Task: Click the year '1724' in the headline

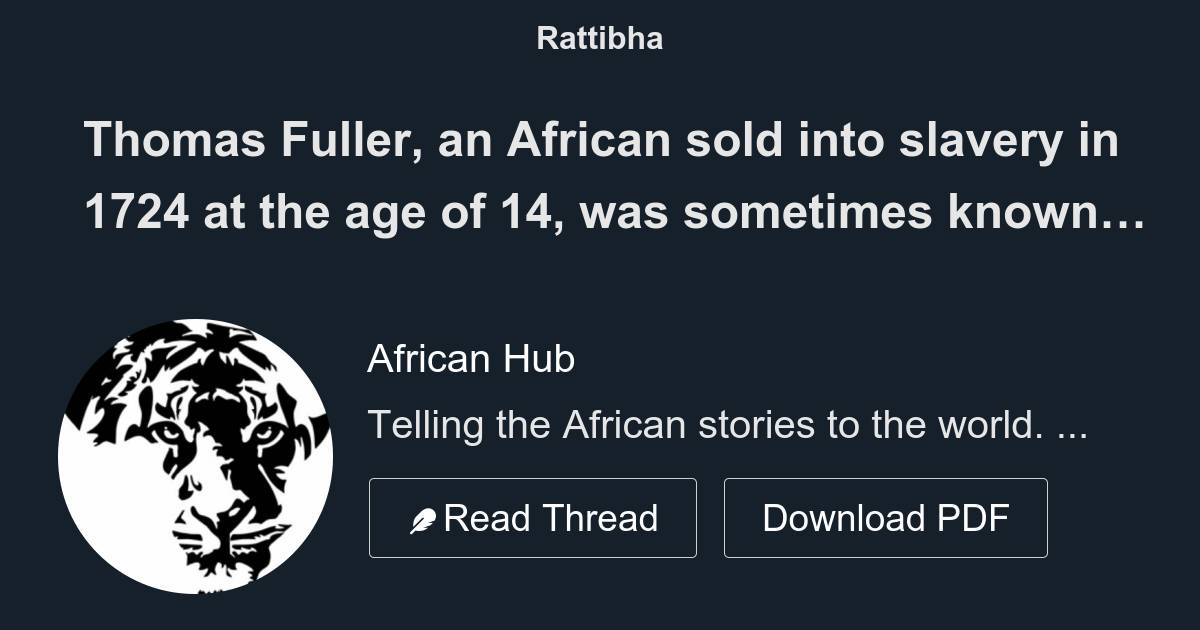Action: point(137,213)
